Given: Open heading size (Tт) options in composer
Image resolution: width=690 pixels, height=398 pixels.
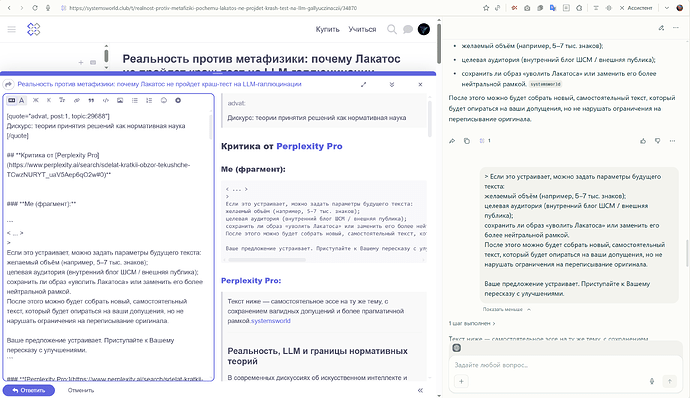Looking at the screenshot, I should click(x=62, y=100).
